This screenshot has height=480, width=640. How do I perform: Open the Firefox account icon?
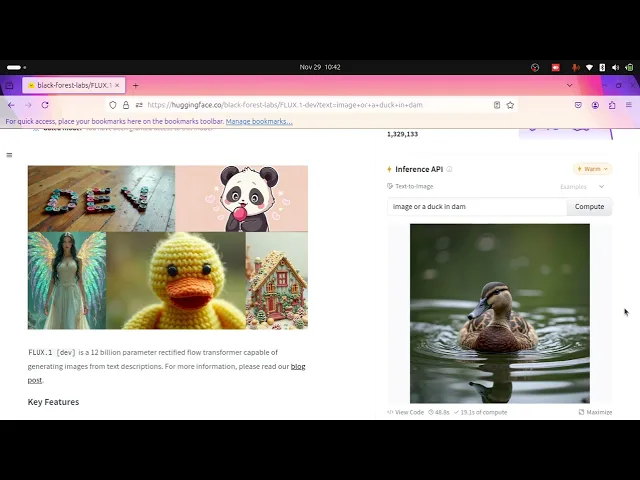(595, 105)
